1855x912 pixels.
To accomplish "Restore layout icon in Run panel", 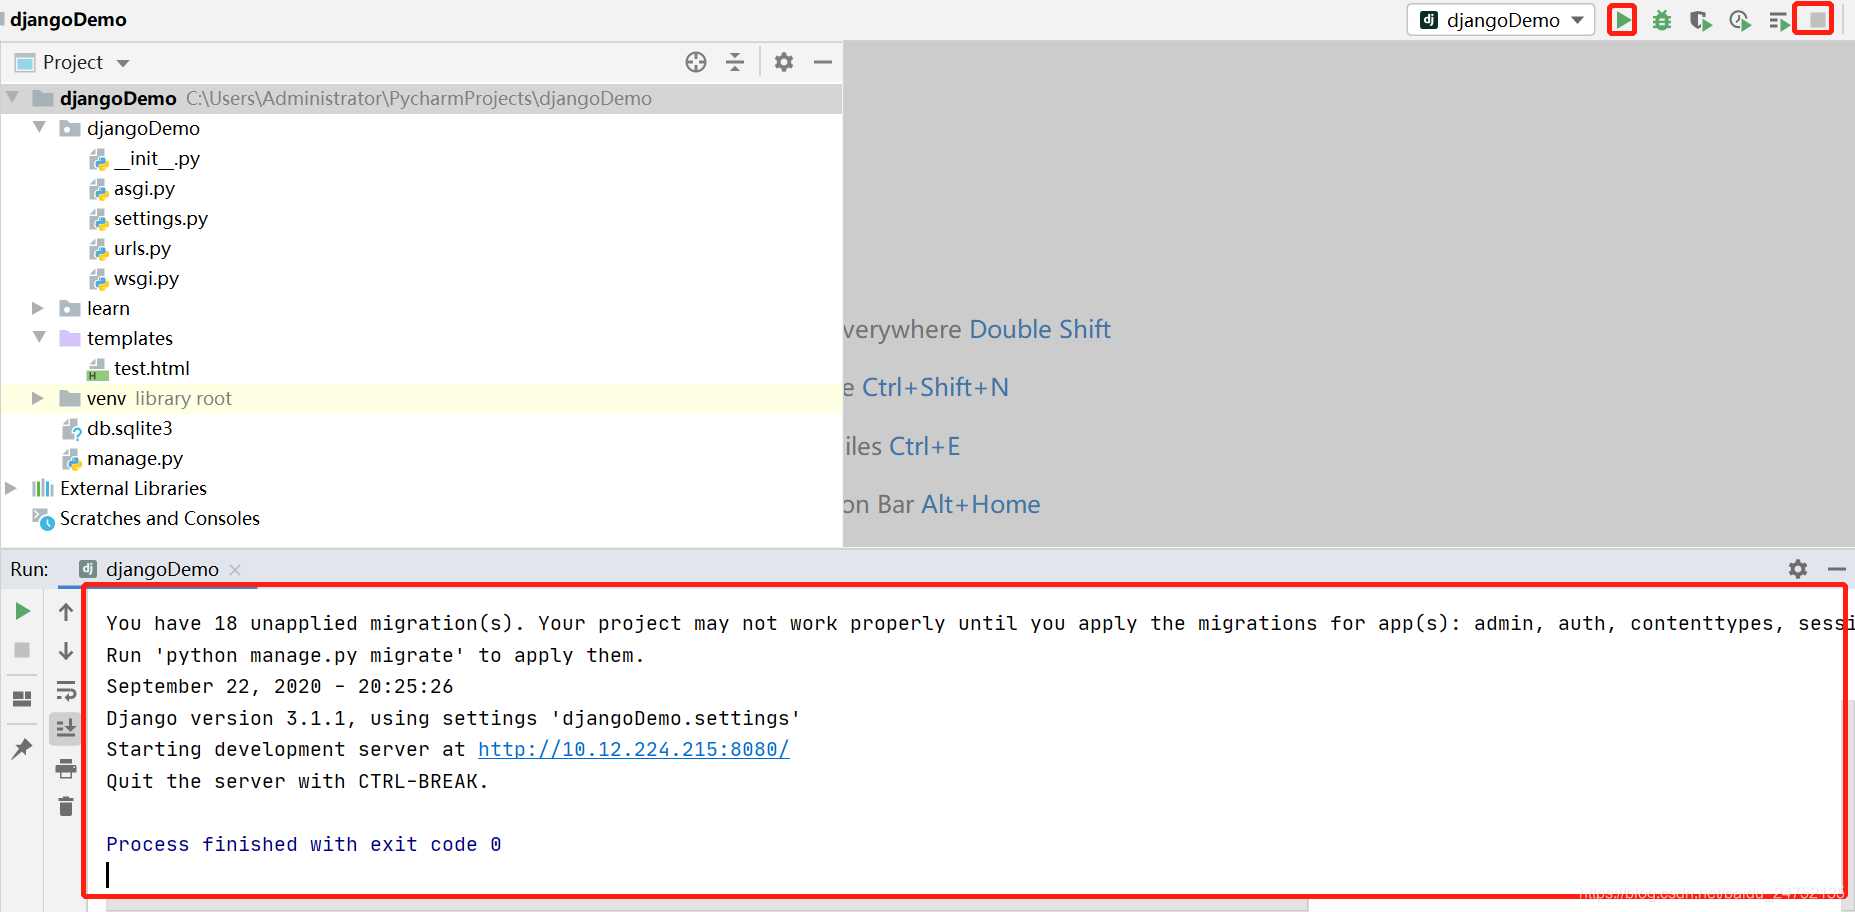I will click(22, 698).
